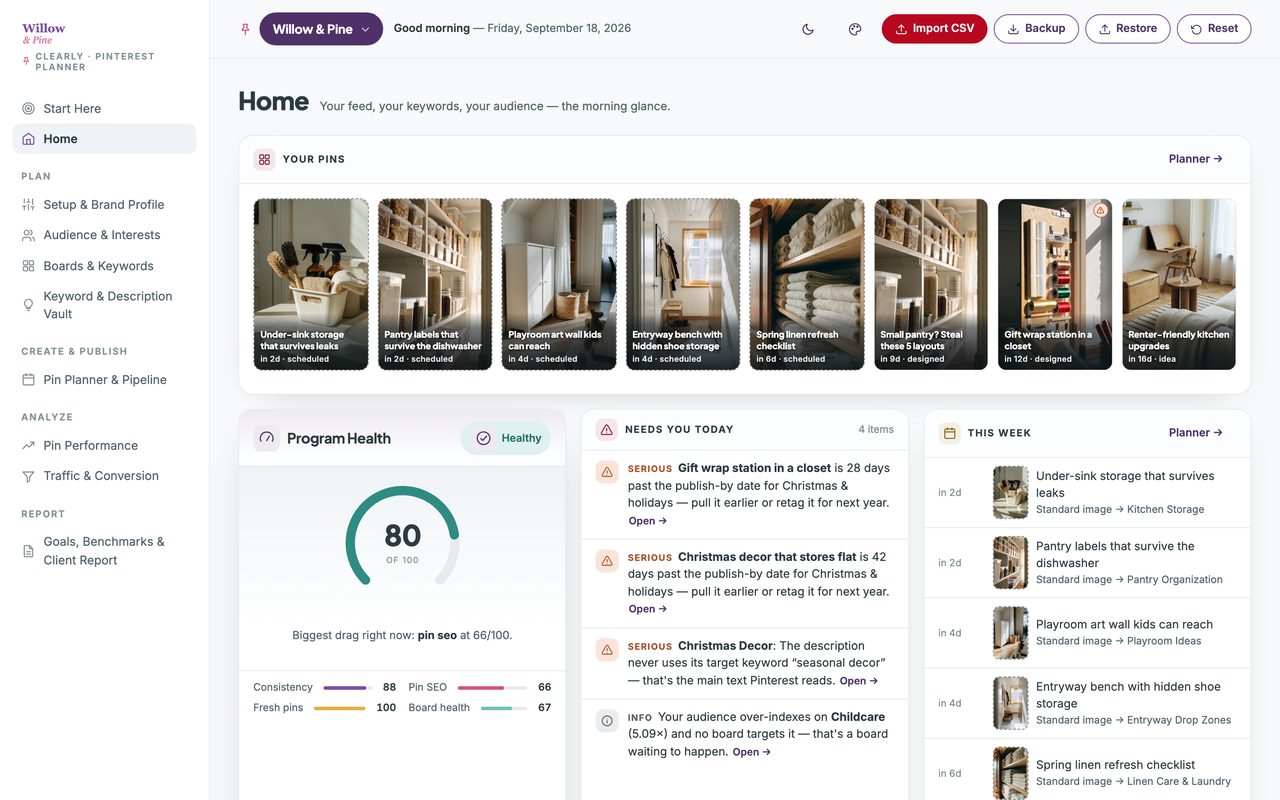This screenshot has width=1280, height=800.
Task: Click the Traffic funnel icon
Action: point(28,476)
